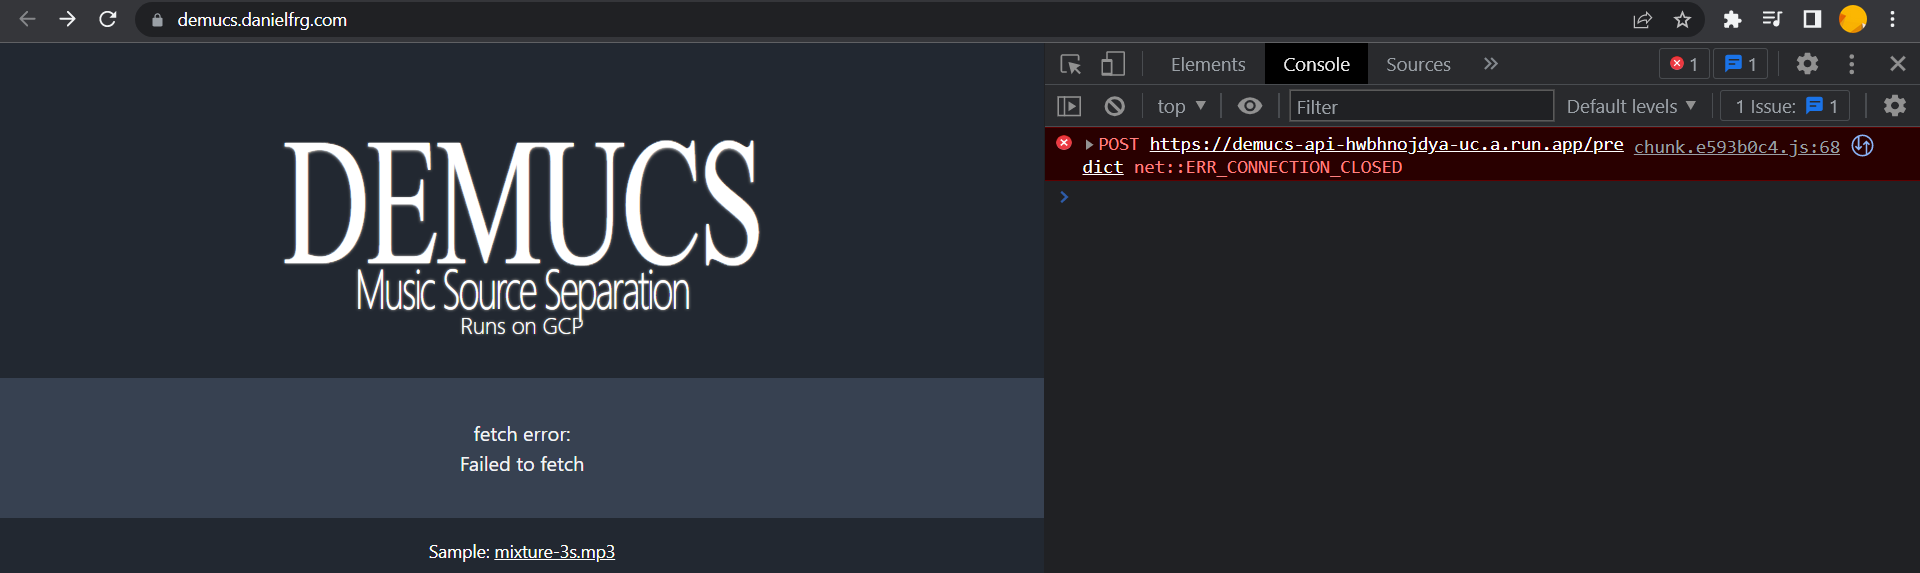Toggle the DevTools device toolbar
The image size is (1920, 573).
1113,64
